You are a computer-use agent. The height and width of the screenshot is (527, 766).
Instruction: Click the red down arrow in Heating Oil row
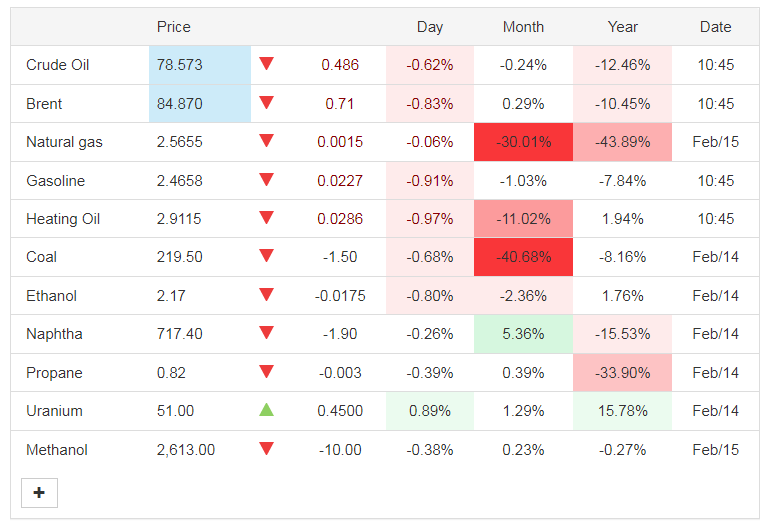click(x=266, y=218)
